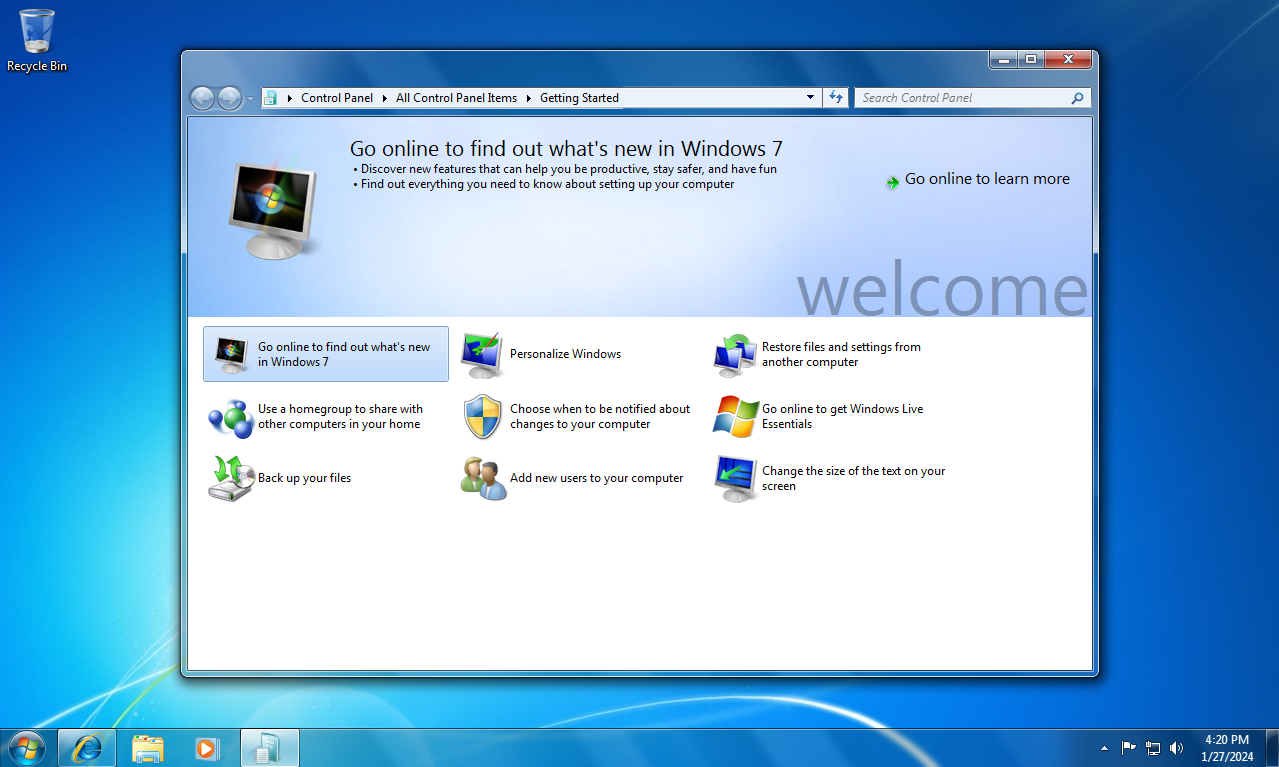Click the Back navigation arrow button

pos(203,98)
